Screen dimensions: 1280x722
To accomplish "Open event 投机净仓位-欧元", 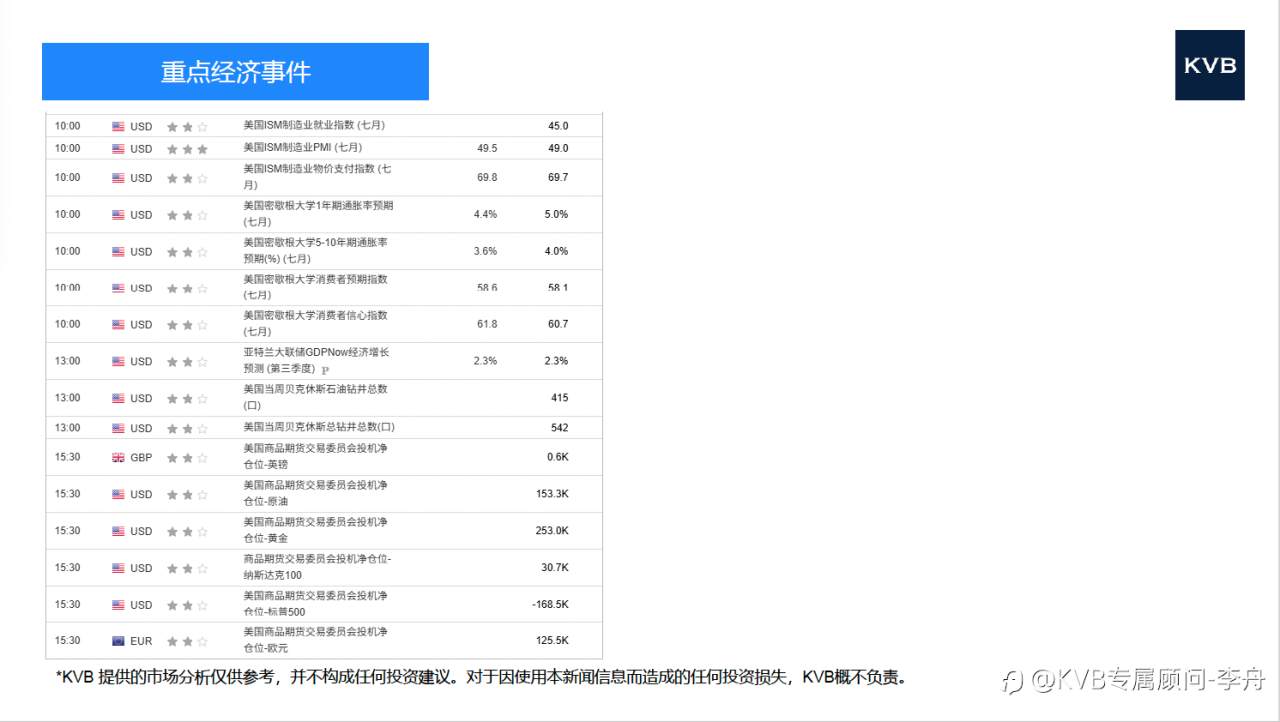I will point(315,640).
